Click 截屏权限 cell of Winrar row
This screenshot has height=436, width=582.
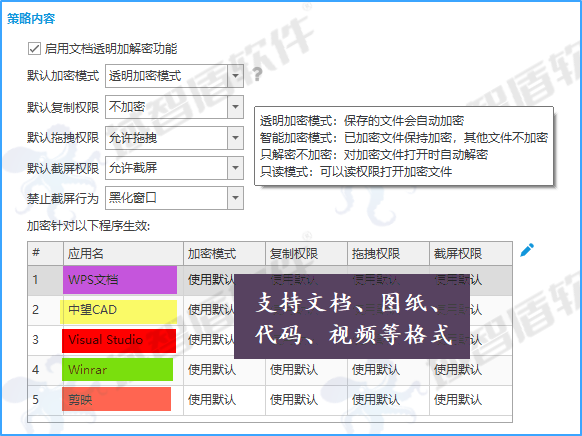(471, 370)
